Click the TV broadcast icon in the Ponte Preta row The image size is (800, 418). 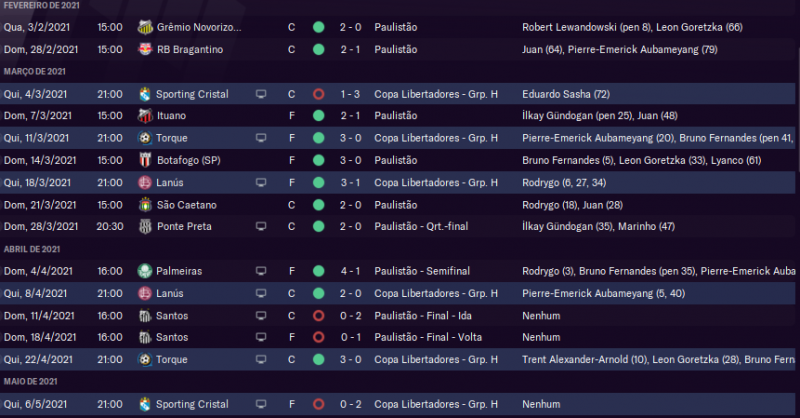click(261, 226)
